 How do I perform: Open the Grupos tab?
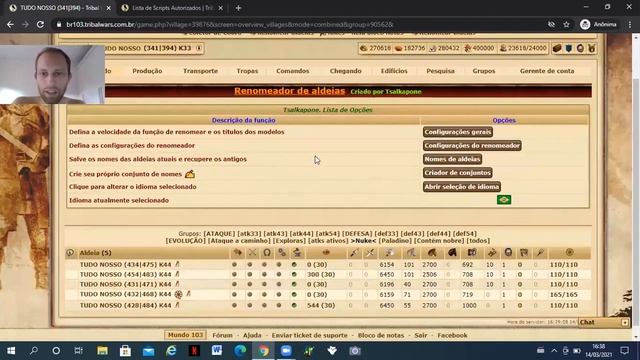[484, 71]
